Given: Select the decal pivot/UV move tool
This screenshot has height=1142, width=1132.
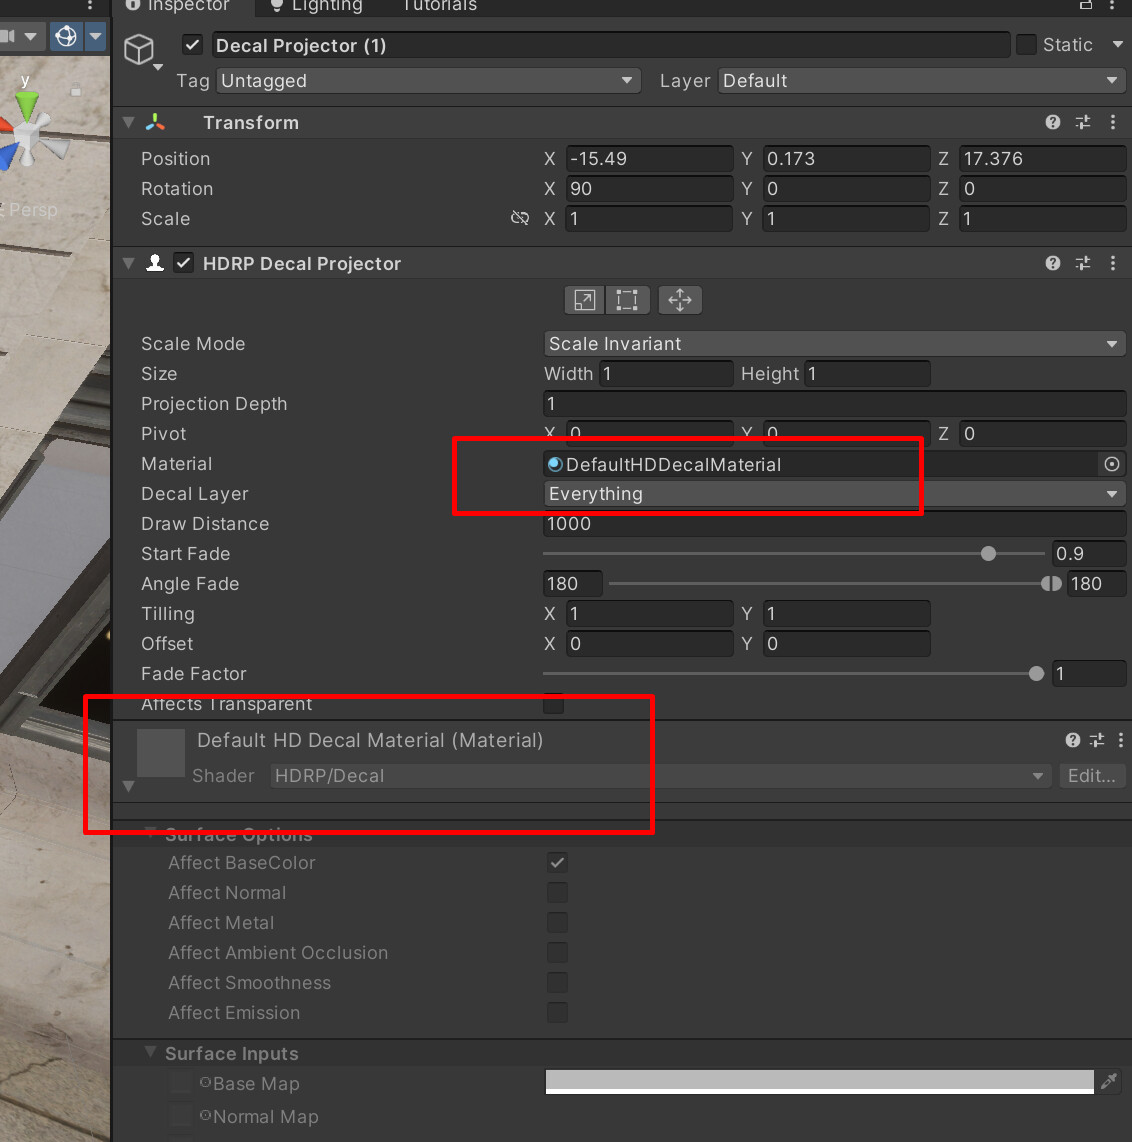Looking at the screenshot, I should pos(680,300).
